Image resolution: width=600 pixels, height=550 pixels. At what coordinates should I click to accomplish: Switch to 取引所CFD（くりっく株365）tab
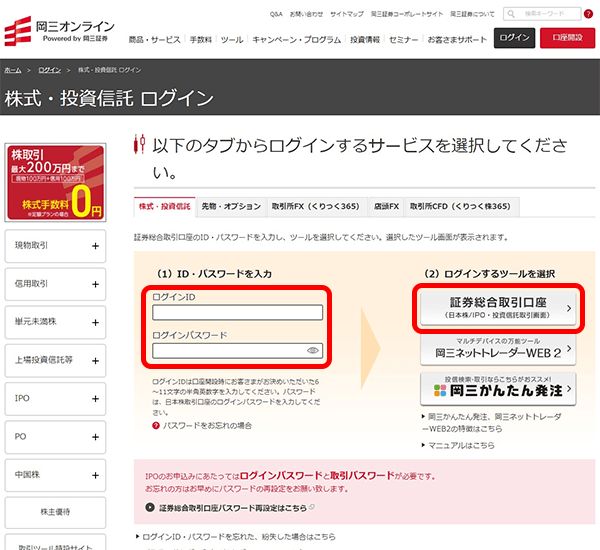pos(460,207)
